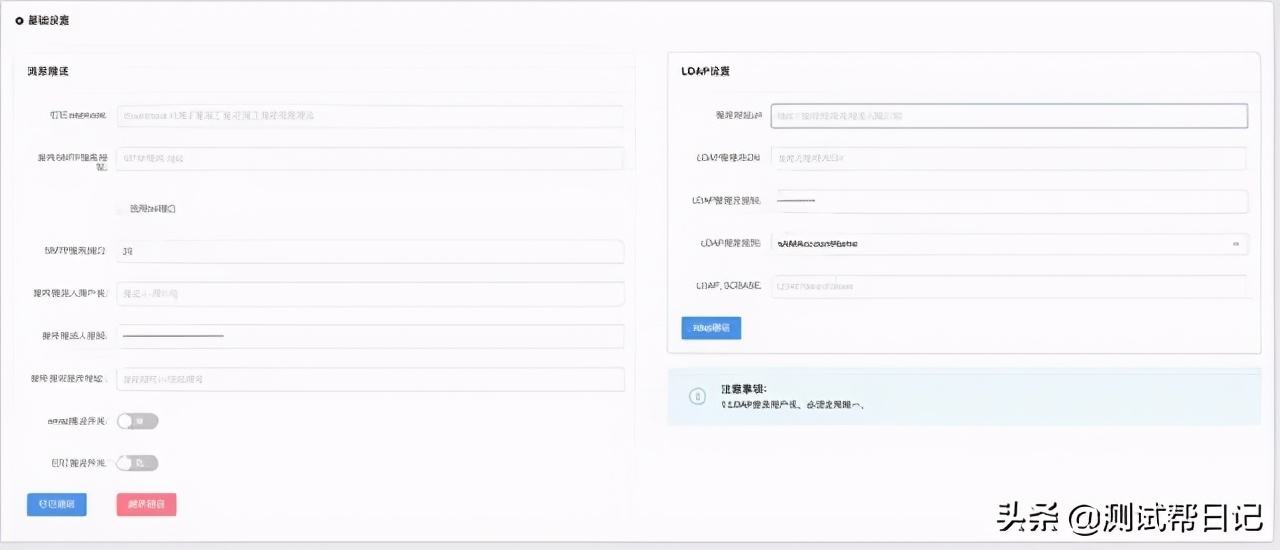Click the blue button beside the pink button
The image size is (1280, 550).
[57, 504]
